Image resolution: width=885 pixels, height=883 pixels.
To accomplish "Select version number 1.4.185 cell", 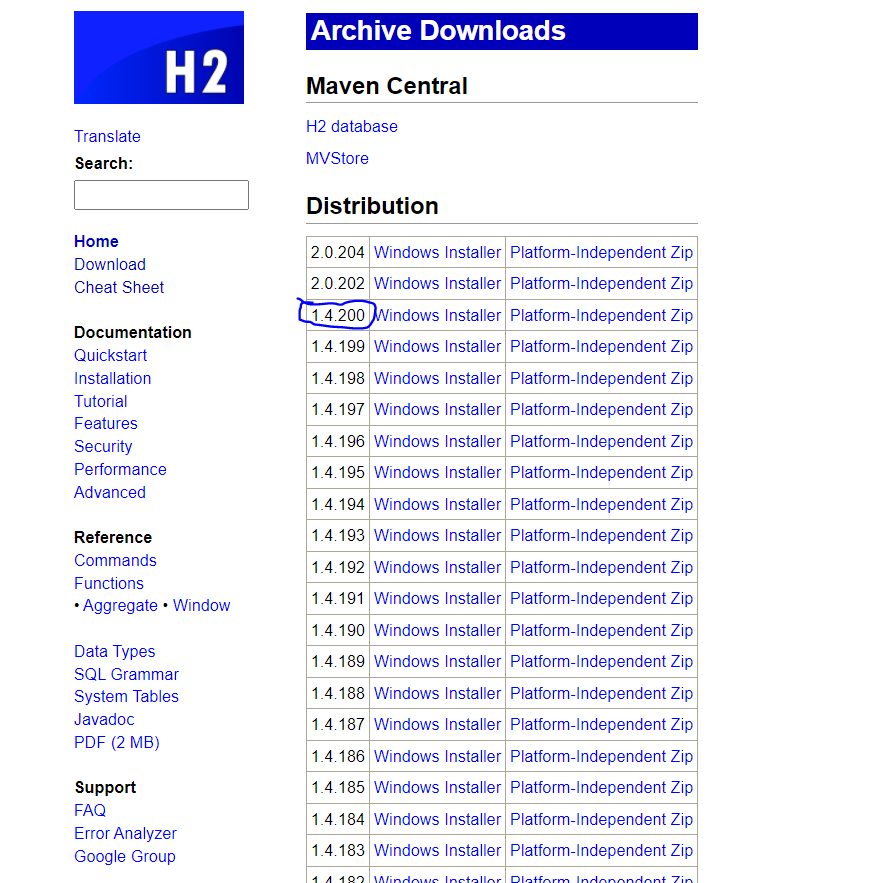I will point(338,787).
